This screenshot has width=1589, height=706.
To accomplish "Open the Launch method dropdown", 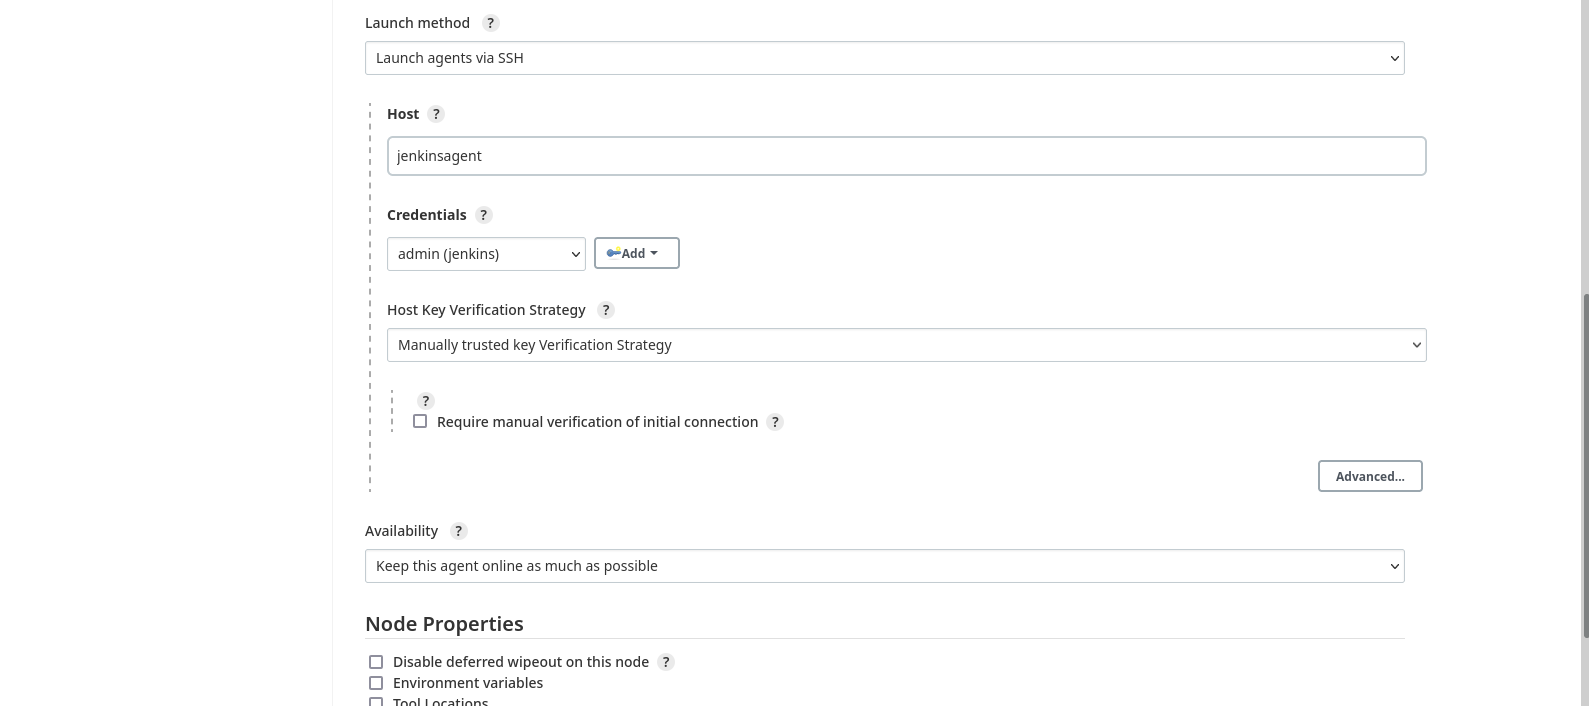I will (884, 57).
